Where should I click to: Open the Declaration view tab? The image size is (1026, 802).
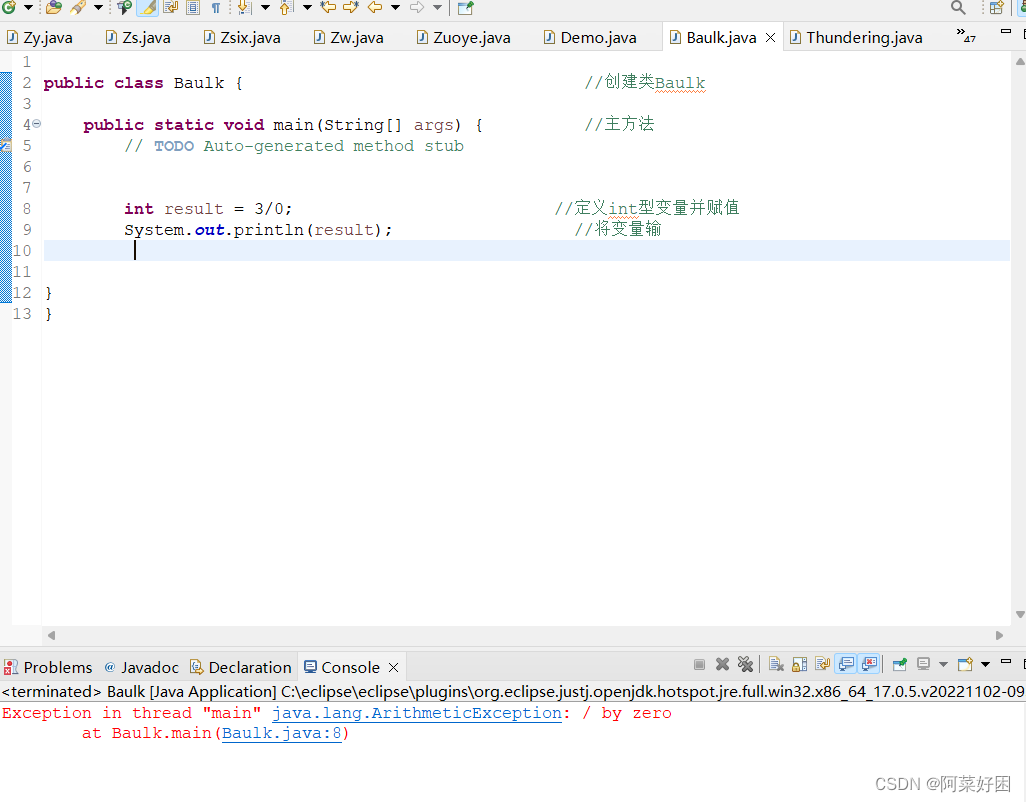241,667
